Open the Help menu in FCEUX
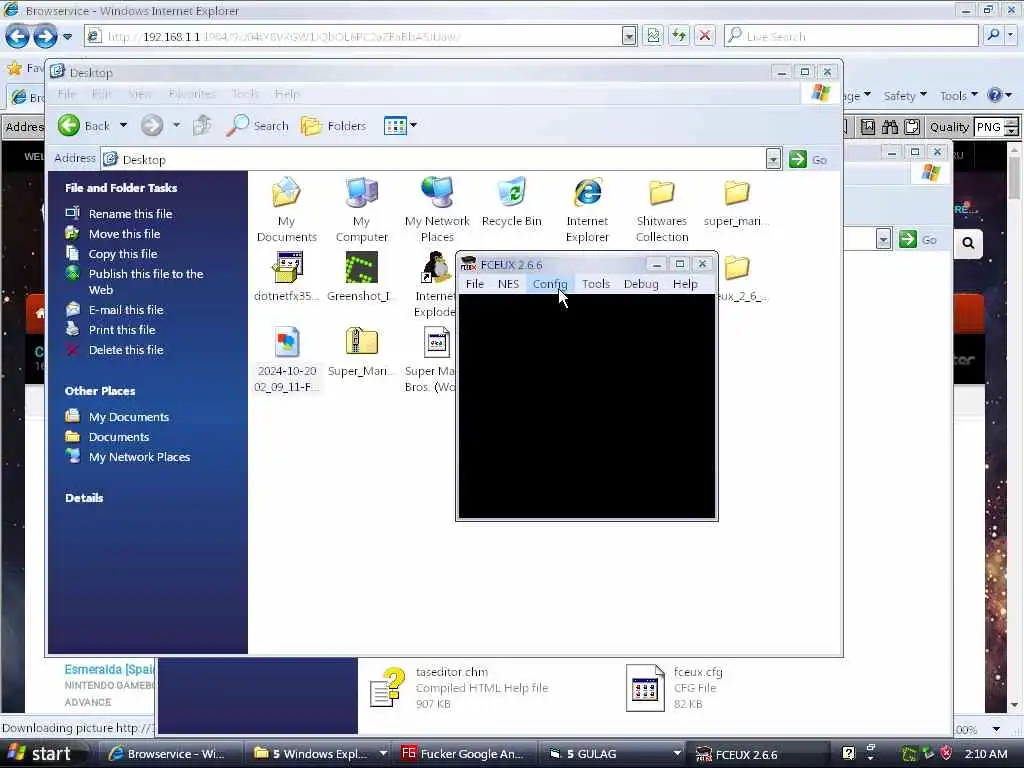Image resolution: width=1024 pixels, height=768 pixels. pos(685,283)
